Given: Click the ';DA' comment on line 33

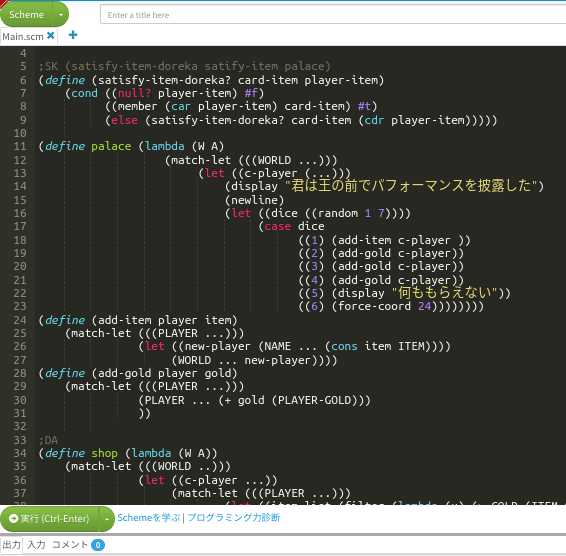Looking at the screenshot, I should click(x=48, y=440).
